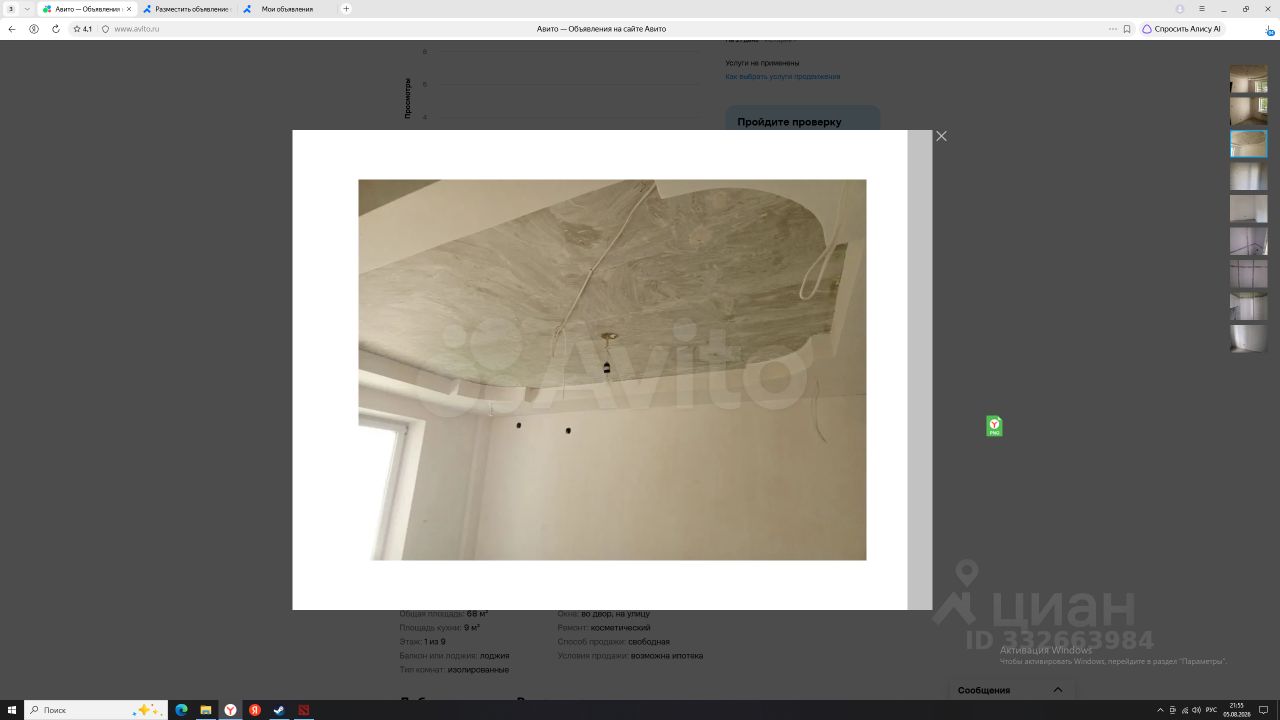Switch input language РУС

pyautogui.click(x=1211, y=710)
